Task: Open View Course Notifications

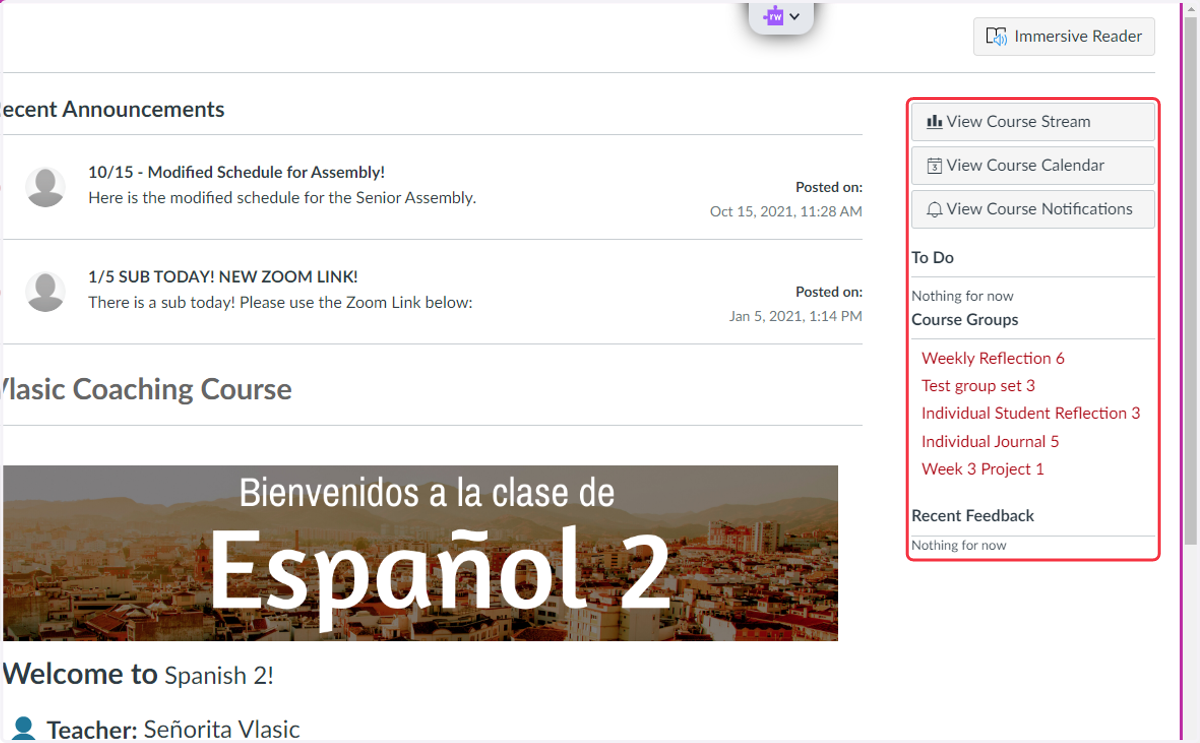Action: point(1033,209)
